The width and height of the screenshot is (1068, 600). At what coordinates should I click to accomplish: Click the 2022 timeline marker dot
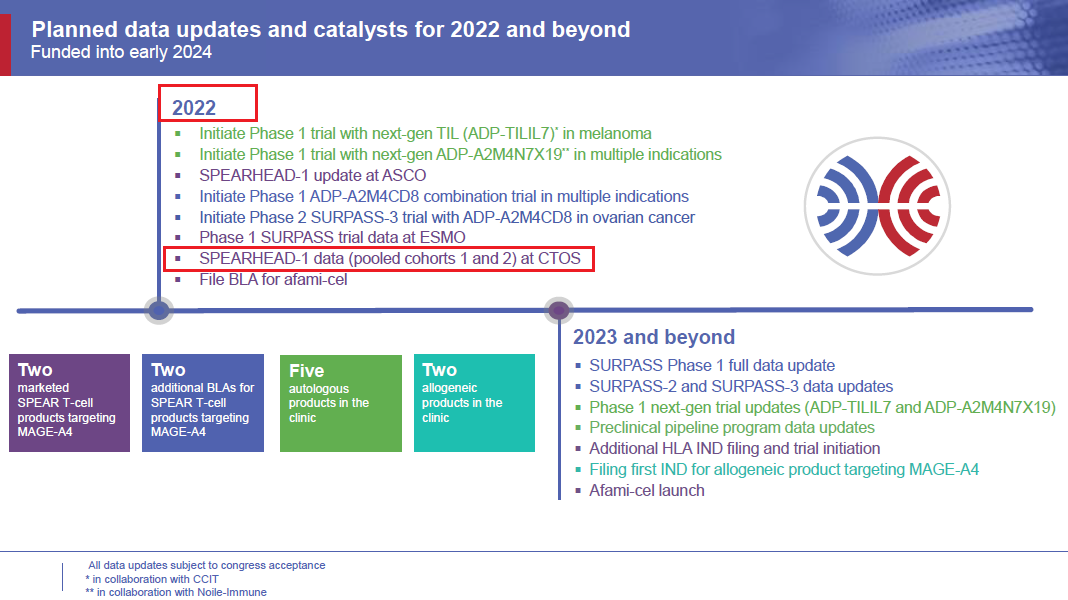(x=158, y=310)
